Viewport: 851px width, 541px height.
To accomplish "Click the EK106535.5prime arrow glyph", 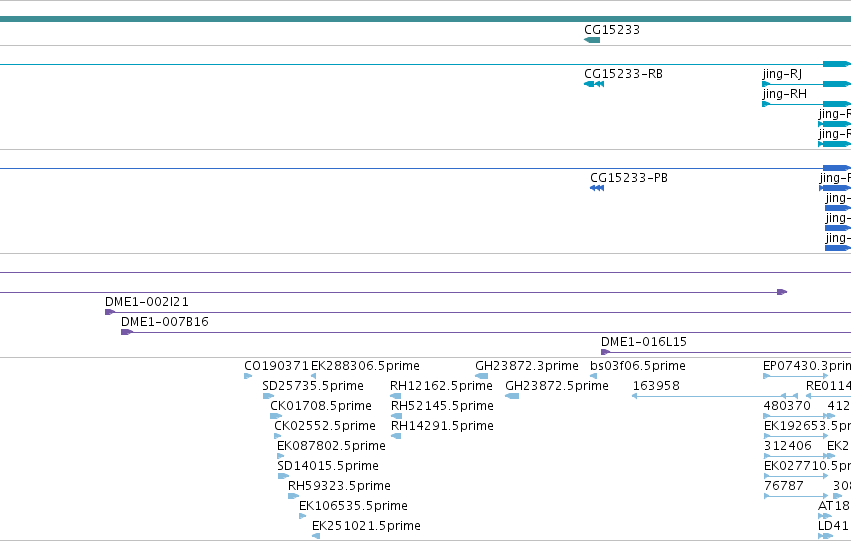I will coord(302,517).
